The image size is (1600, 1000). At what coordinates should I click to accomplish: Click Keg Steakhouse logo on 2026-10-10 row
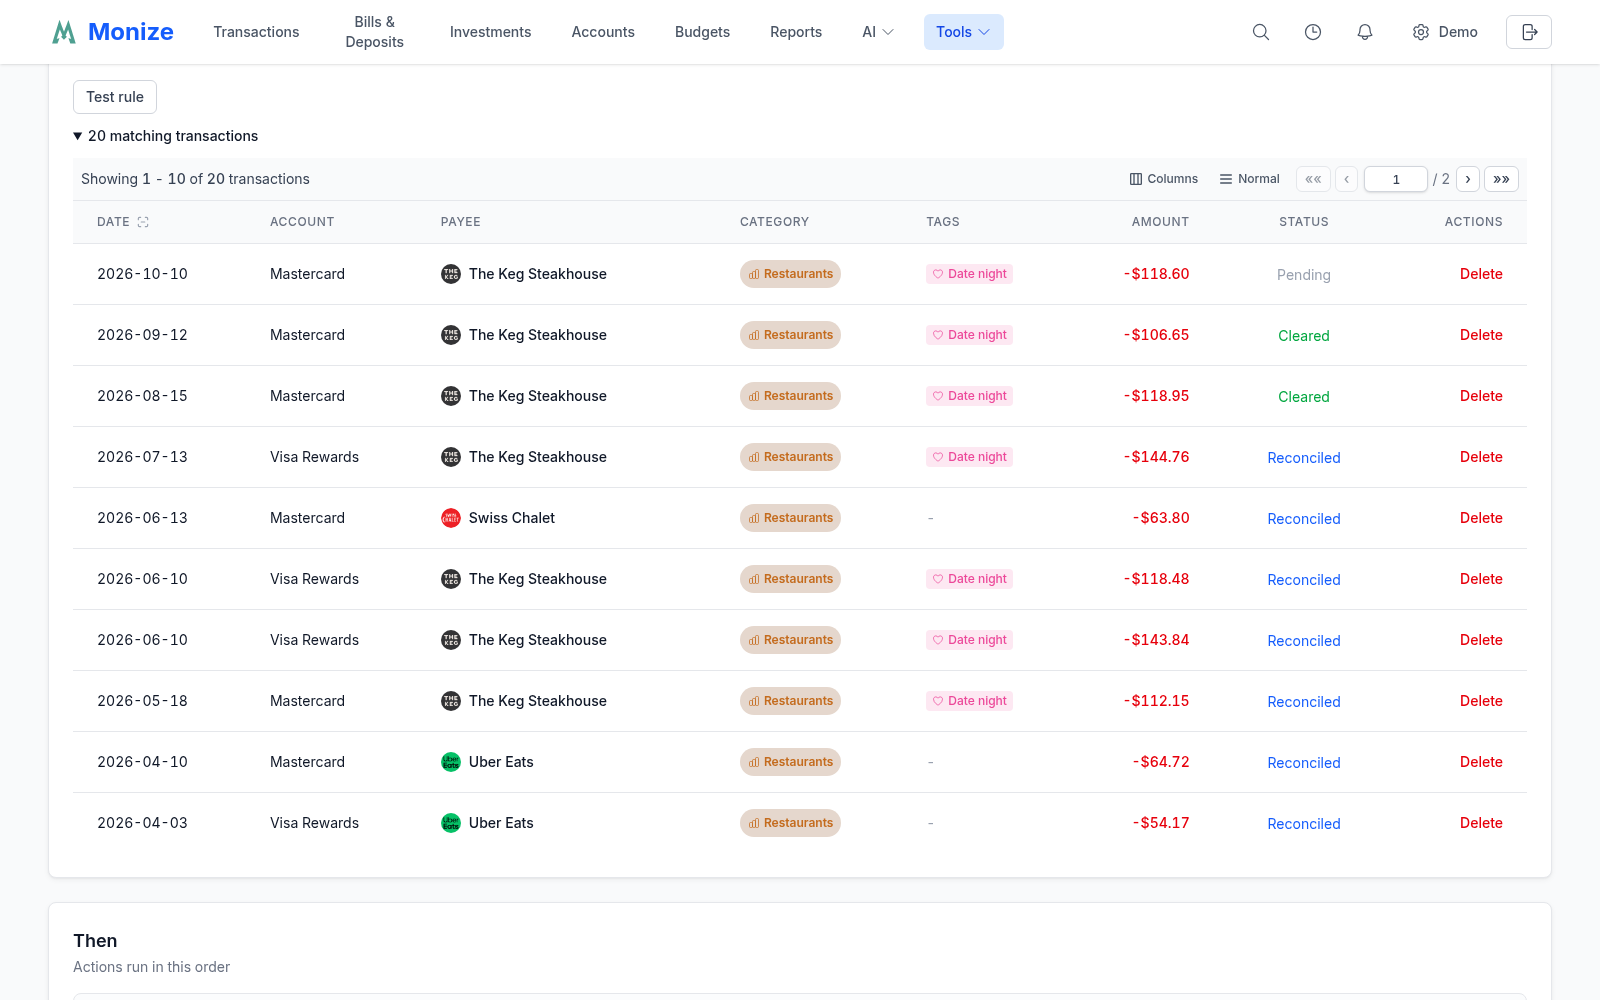(x=451, y=274)
